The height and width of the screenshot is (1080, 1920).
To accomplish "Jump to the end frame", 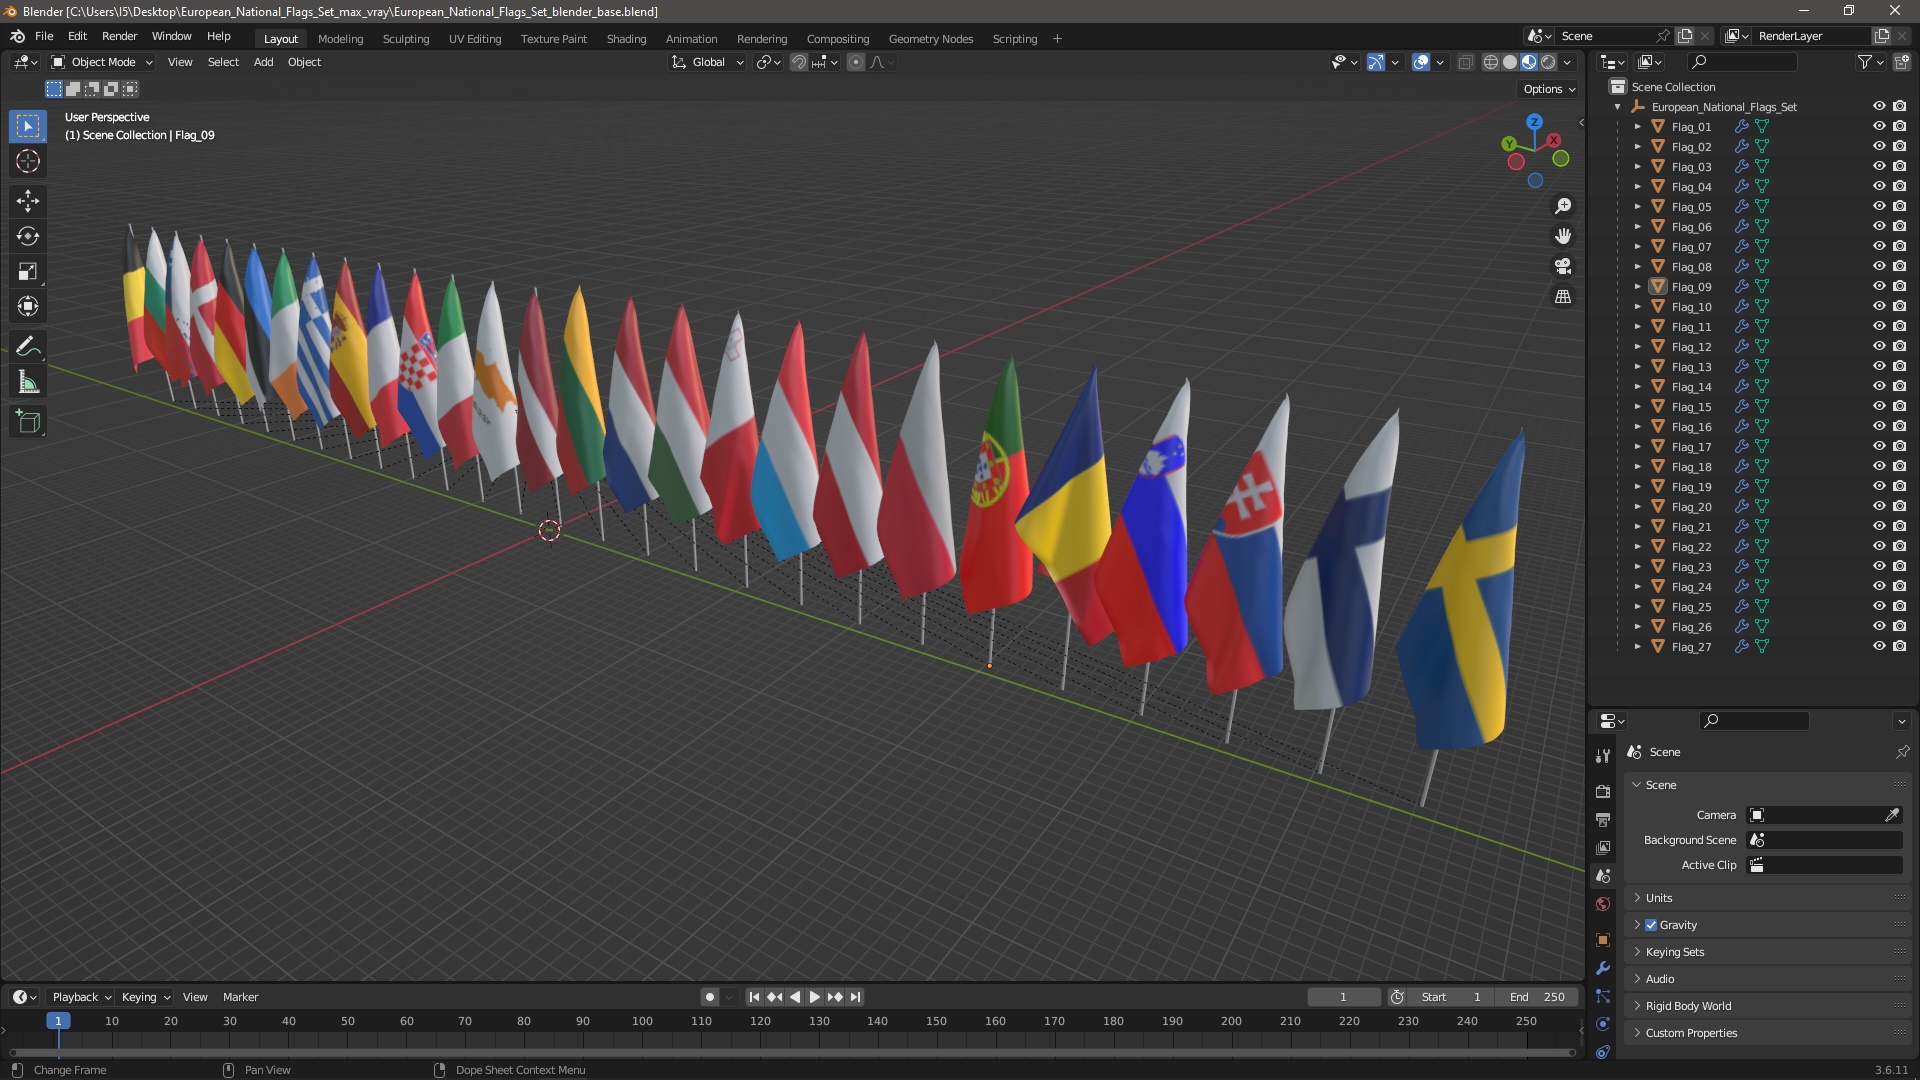I will 855,997.
